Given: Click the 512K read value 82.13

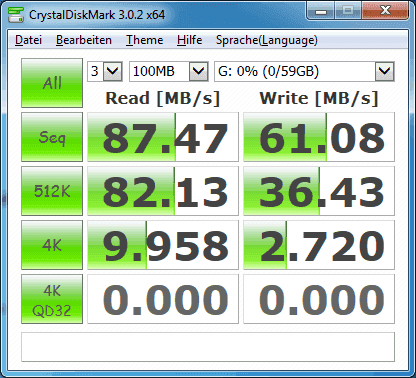Looking at the screenshot, I should tap(163, 191).
